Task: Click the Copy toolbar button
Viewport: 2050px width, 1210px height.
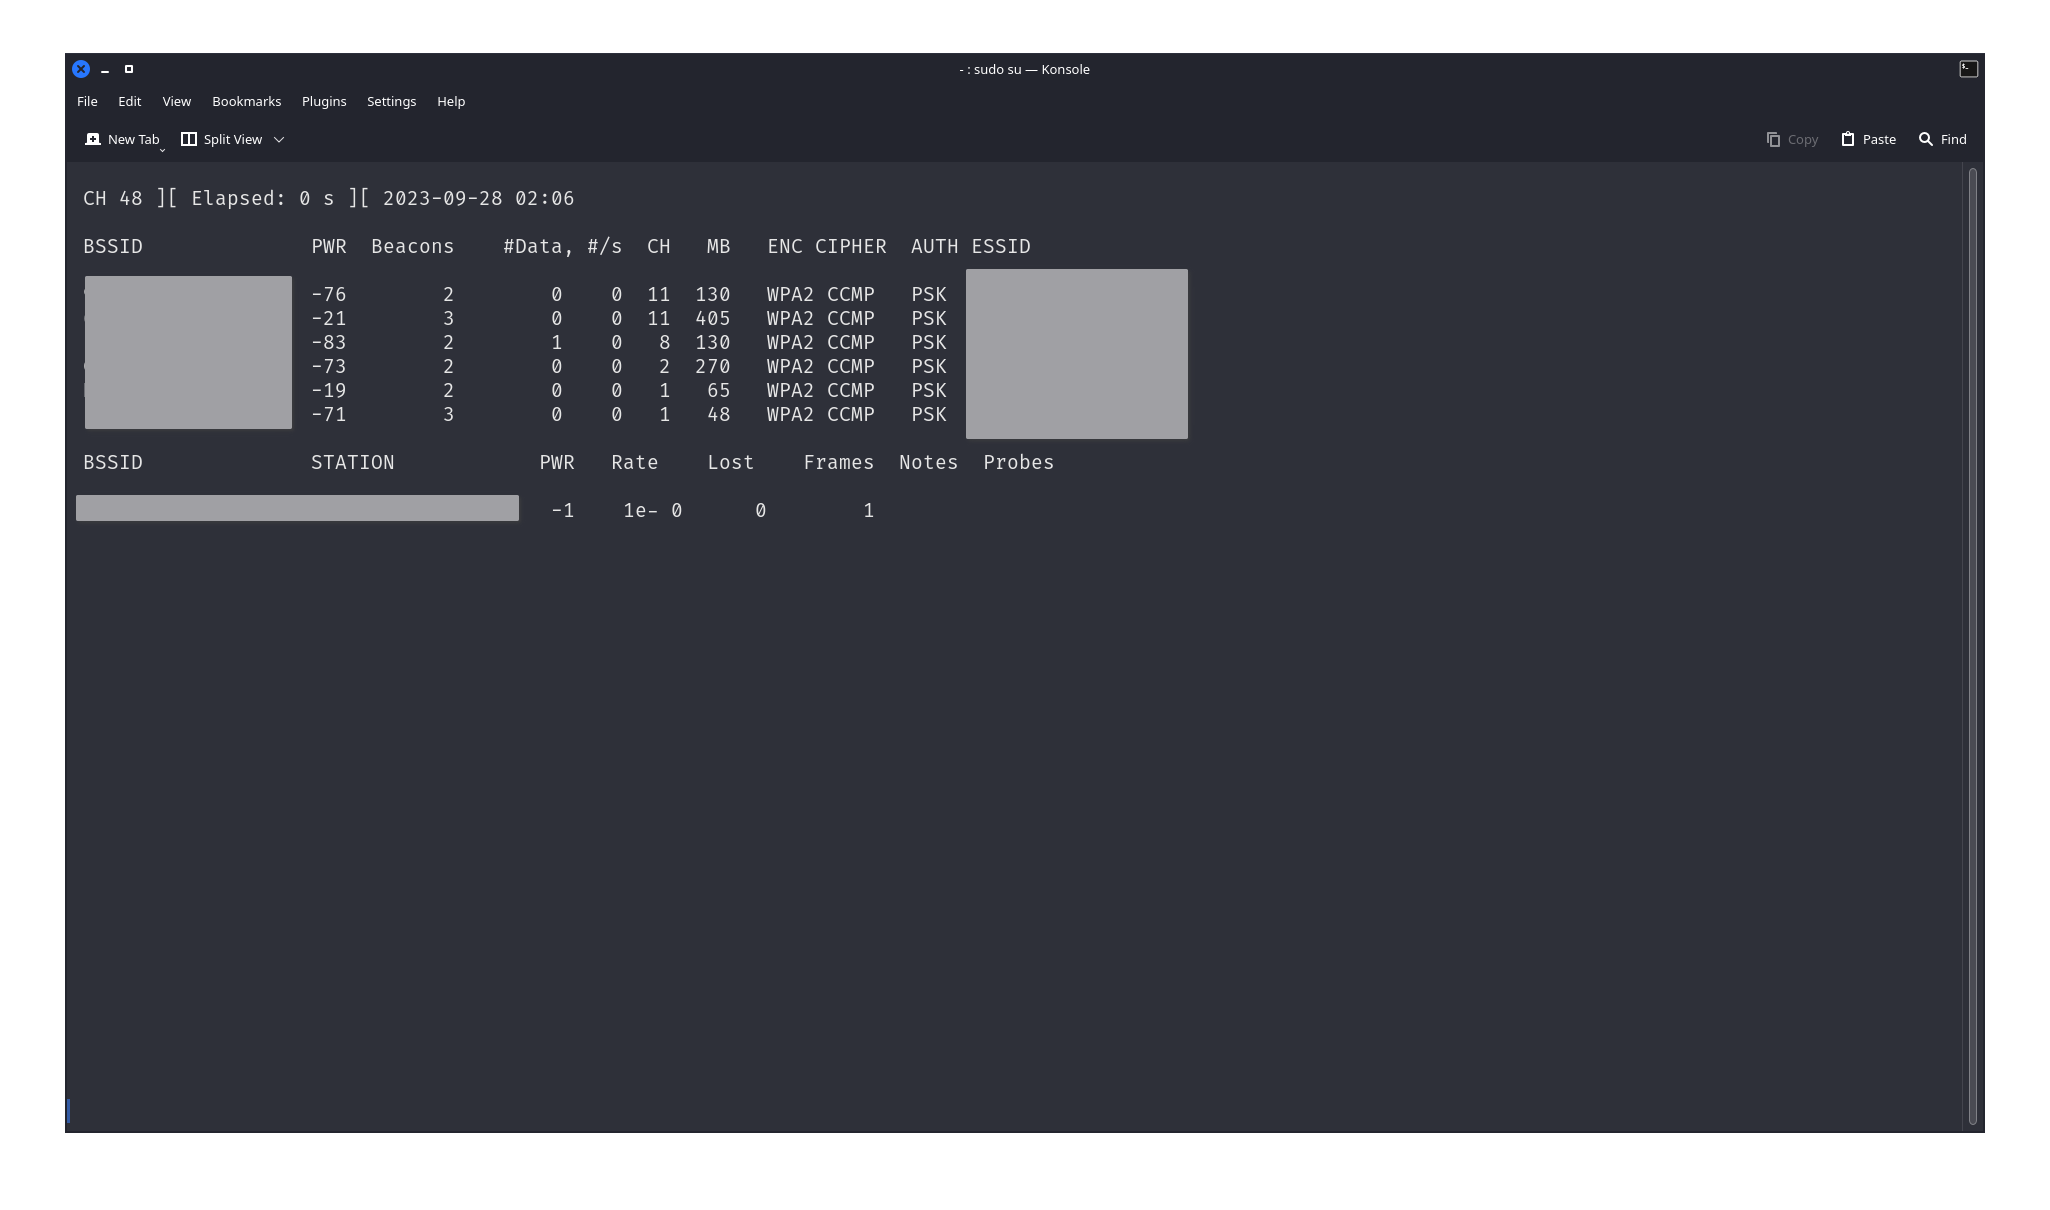Action: click(x=1792, y=139)
